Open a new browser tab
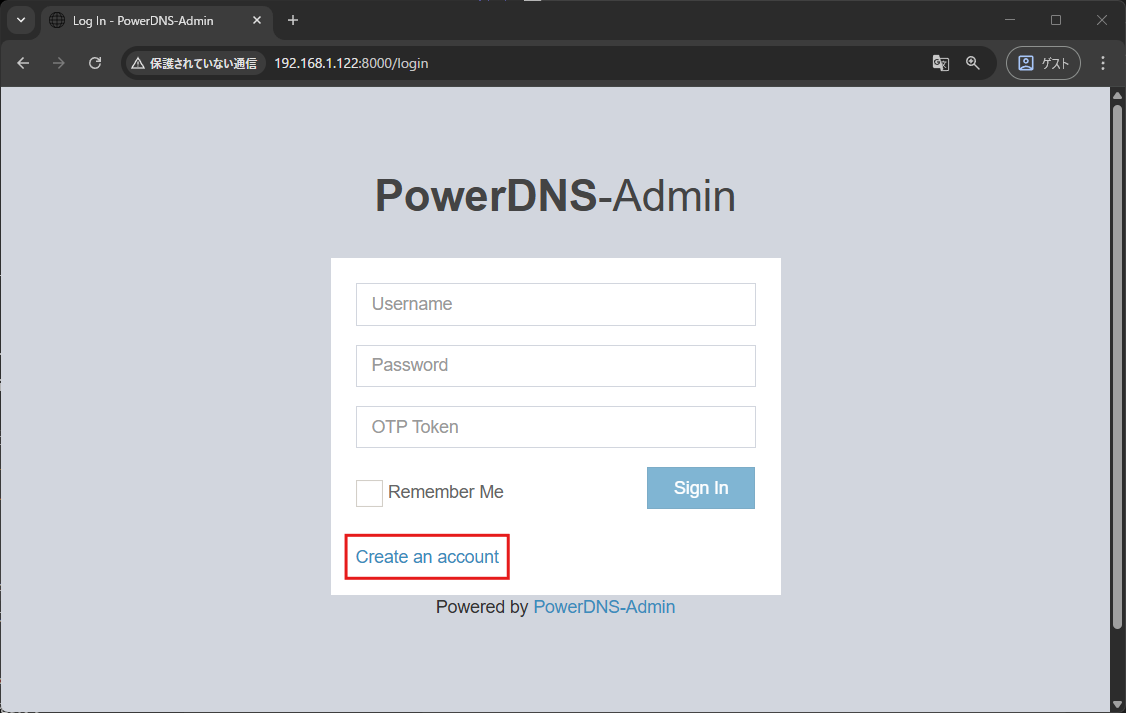1126x713 pixels. pos(292,21)
